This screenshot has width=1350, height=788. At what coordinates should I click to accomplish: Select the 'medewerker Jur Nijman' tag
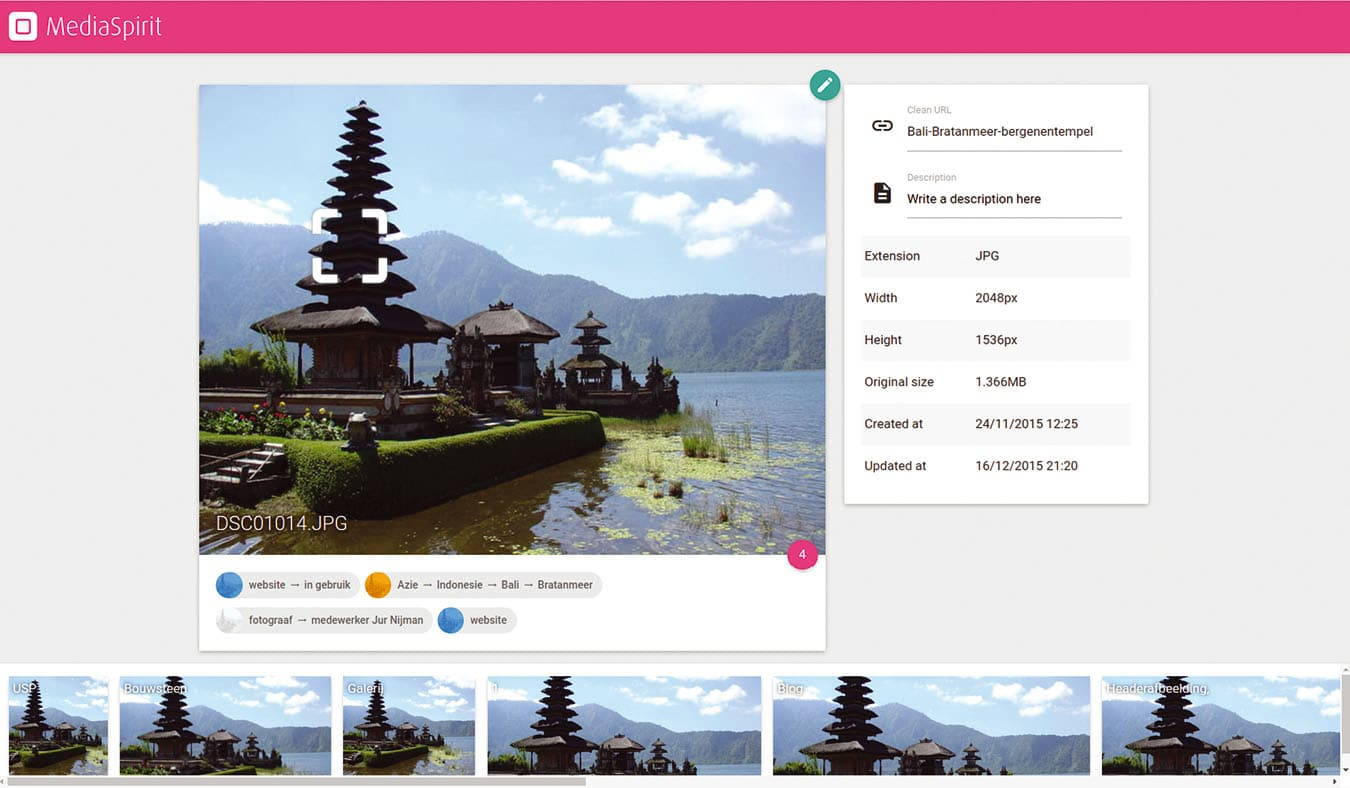pyautogui.click(x=324, y=620)
